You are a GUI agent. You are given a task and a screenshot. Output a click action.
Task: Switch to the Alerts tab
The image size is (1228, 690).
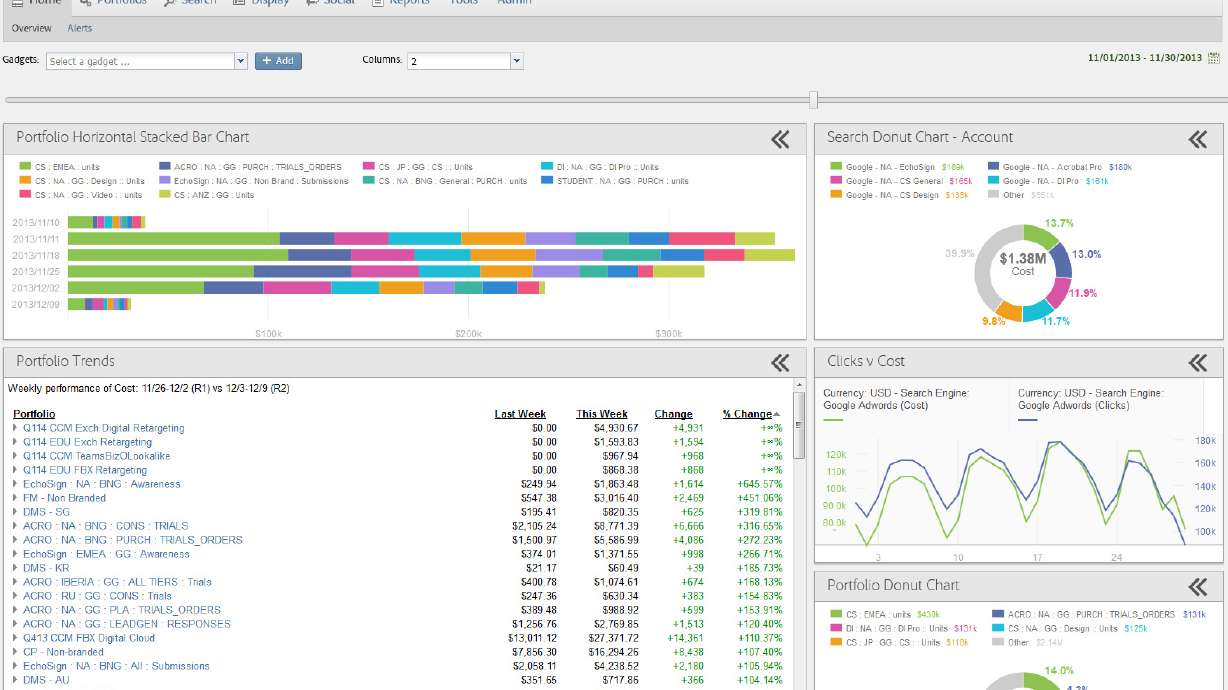tap(79, 27)
